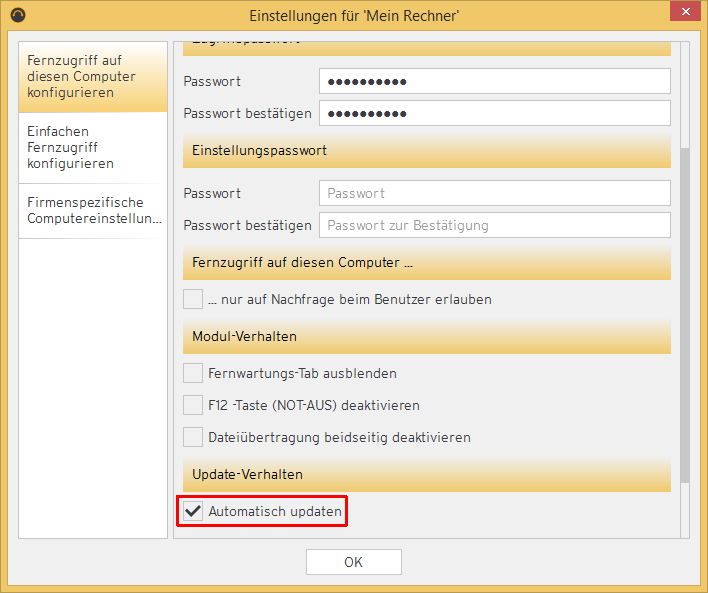Tick 'F12-Taste (NOT-AUS) deaktivieren' checkbox

click(193, 405)
